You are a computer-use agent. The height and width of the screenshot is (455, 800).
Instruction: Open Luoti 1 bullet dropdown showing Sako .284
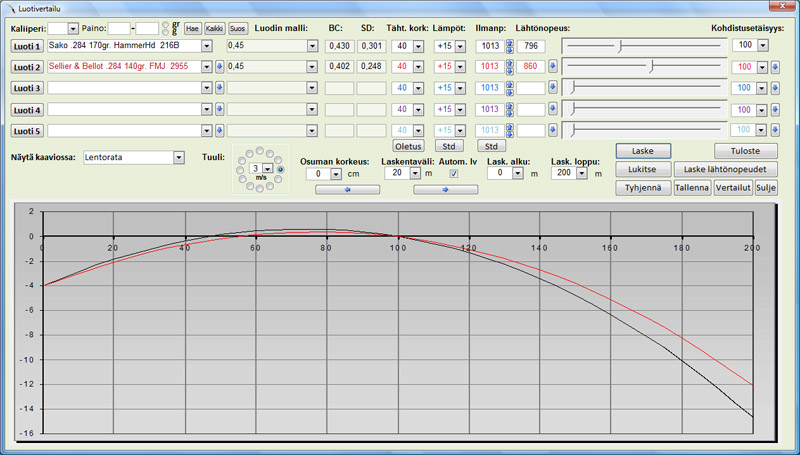click(x=206, y=46)
